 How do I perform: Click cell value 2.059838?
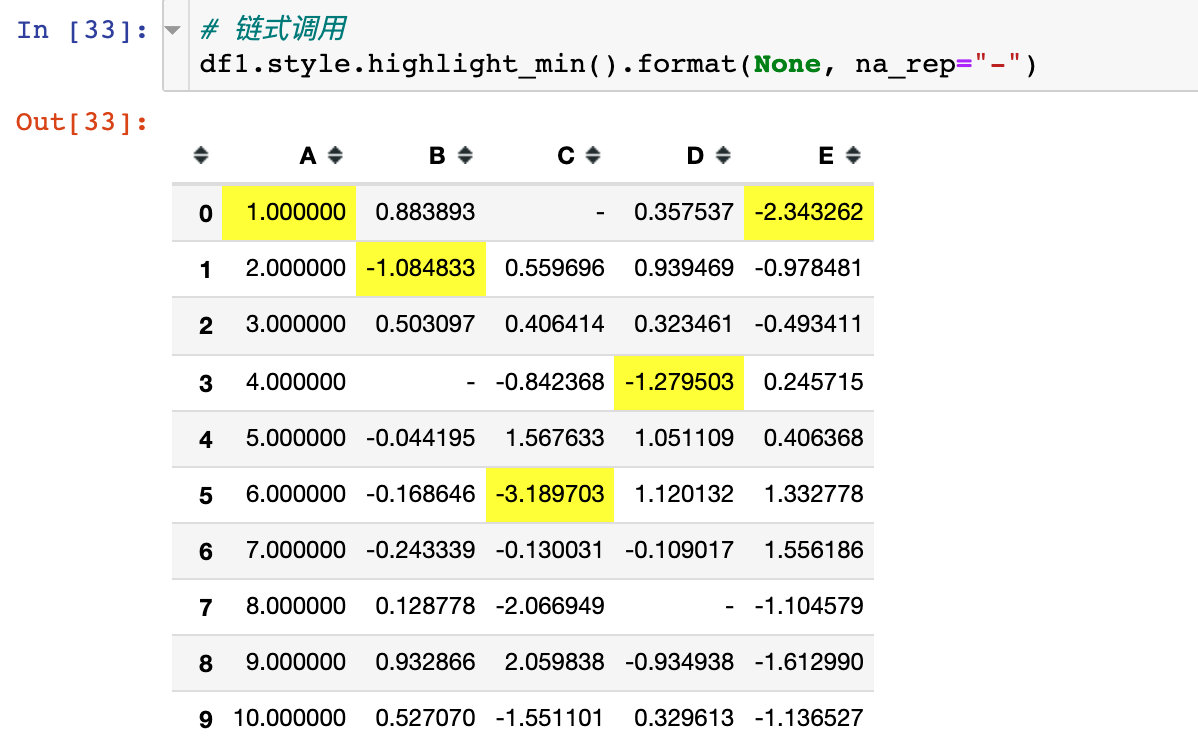click(x=555, y=661)
